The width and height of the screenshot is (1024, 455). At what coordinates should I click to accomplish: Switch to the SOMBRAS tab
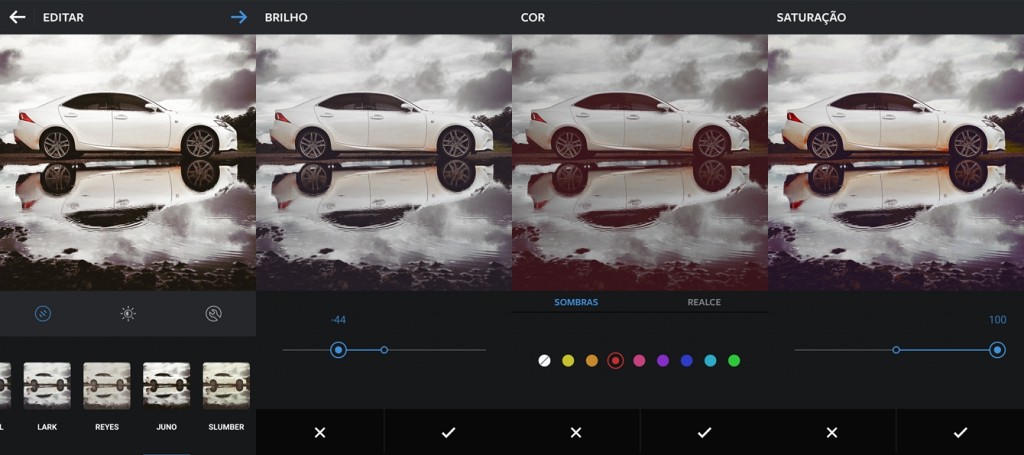(x=576, y=302)
